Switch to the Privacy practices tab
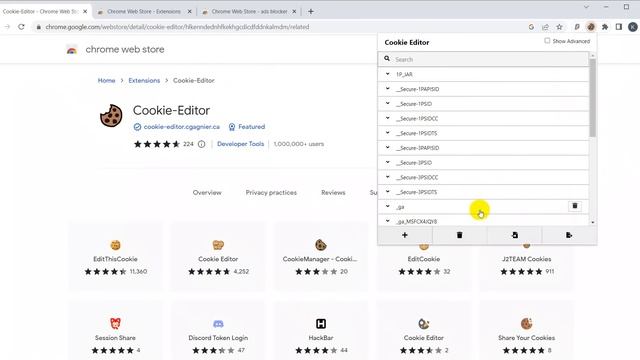Viewport: 640px width, 360px height. click(x=271, y=193)
